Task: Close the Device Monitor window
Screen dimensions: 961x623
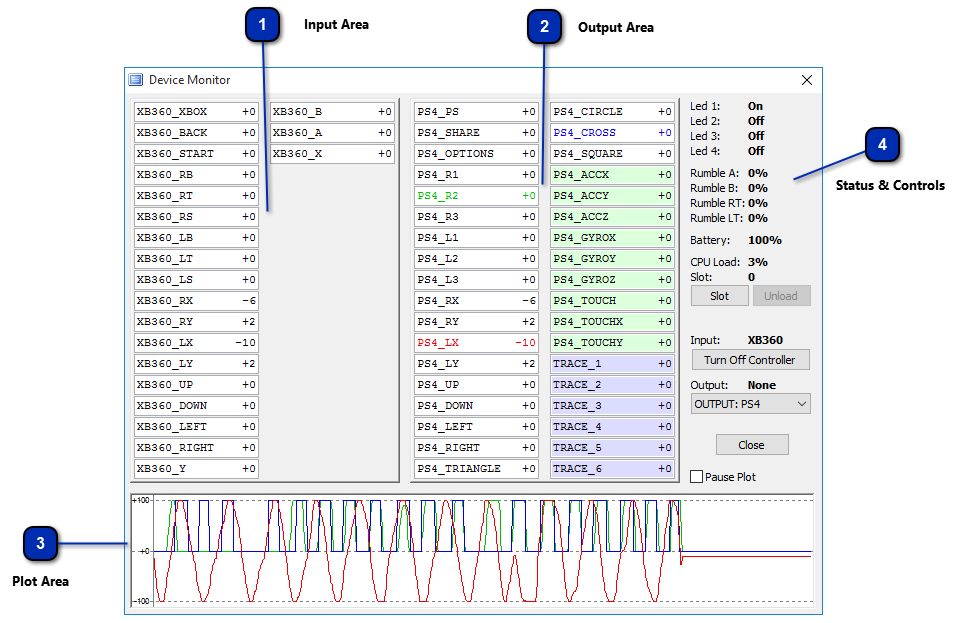Action: click(807, 80)
